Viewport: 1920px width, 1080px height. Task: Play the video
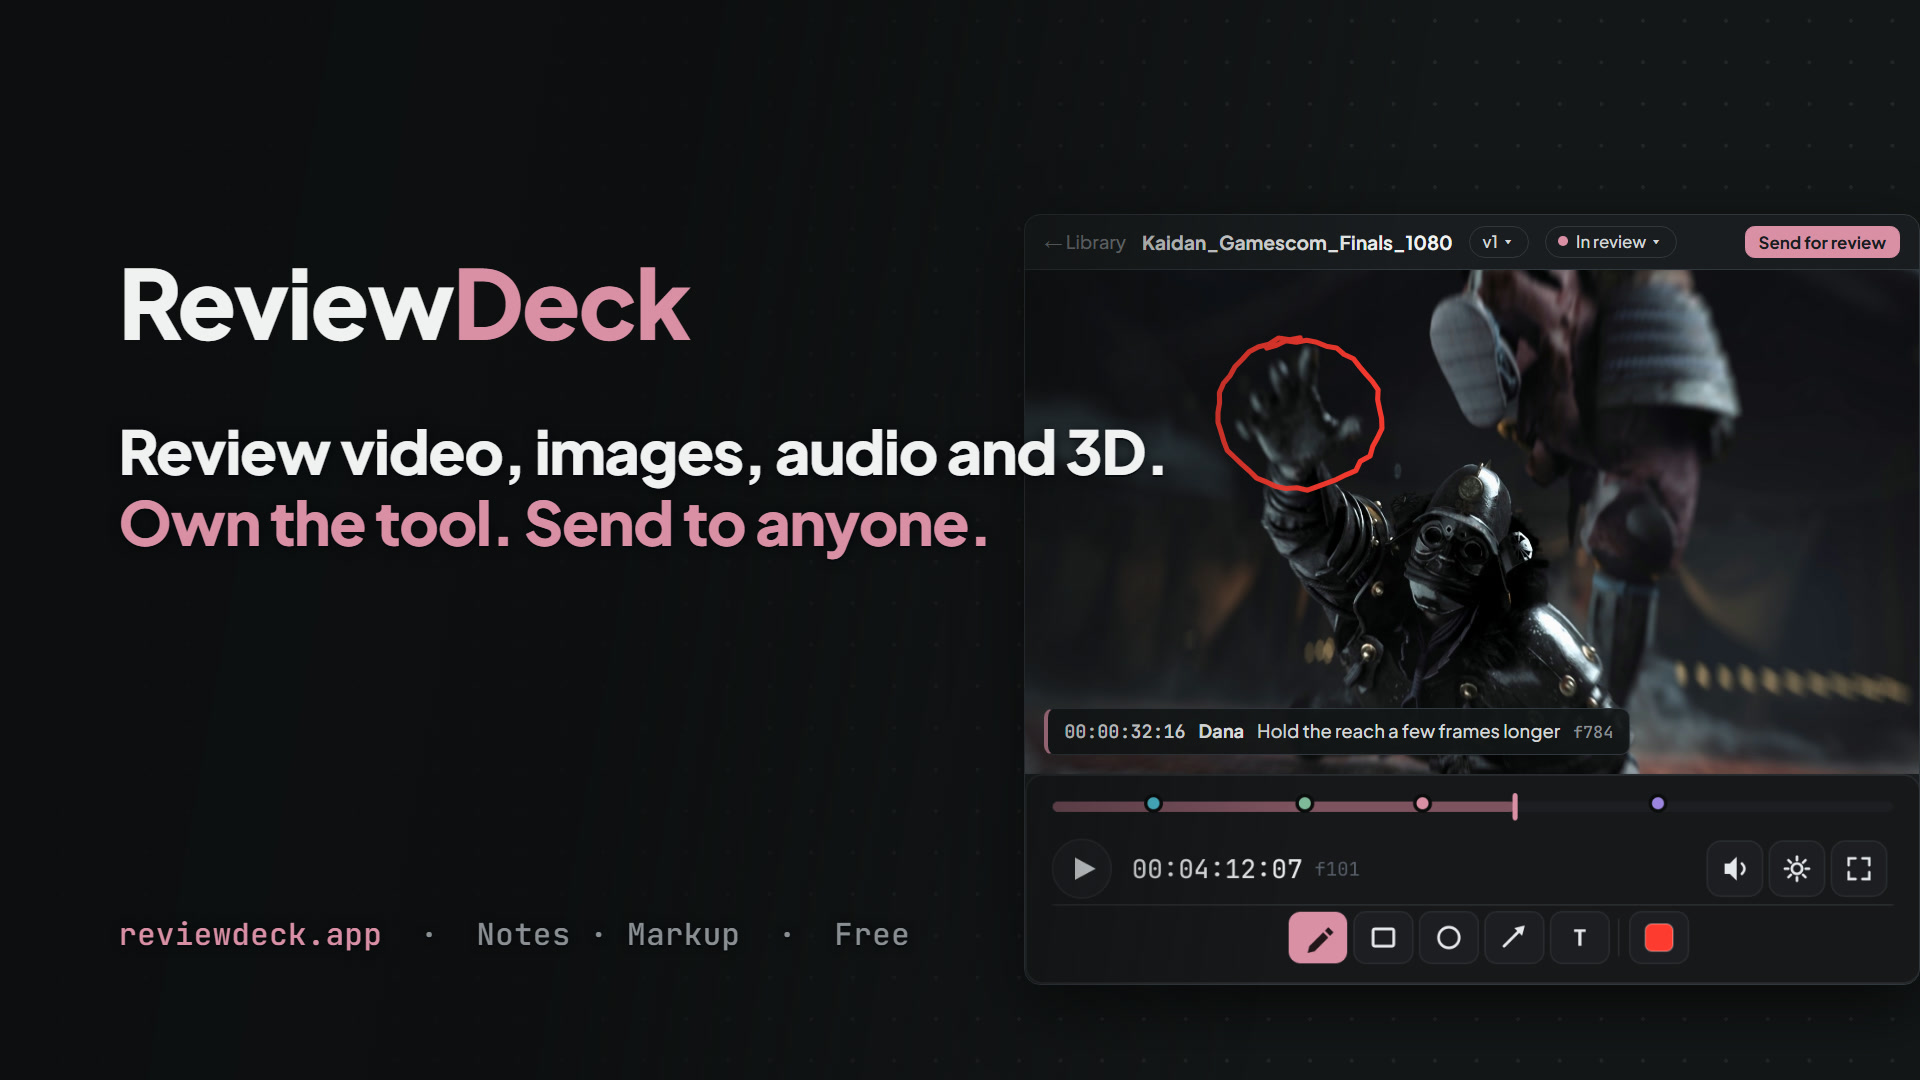[x=1082, y=868]
